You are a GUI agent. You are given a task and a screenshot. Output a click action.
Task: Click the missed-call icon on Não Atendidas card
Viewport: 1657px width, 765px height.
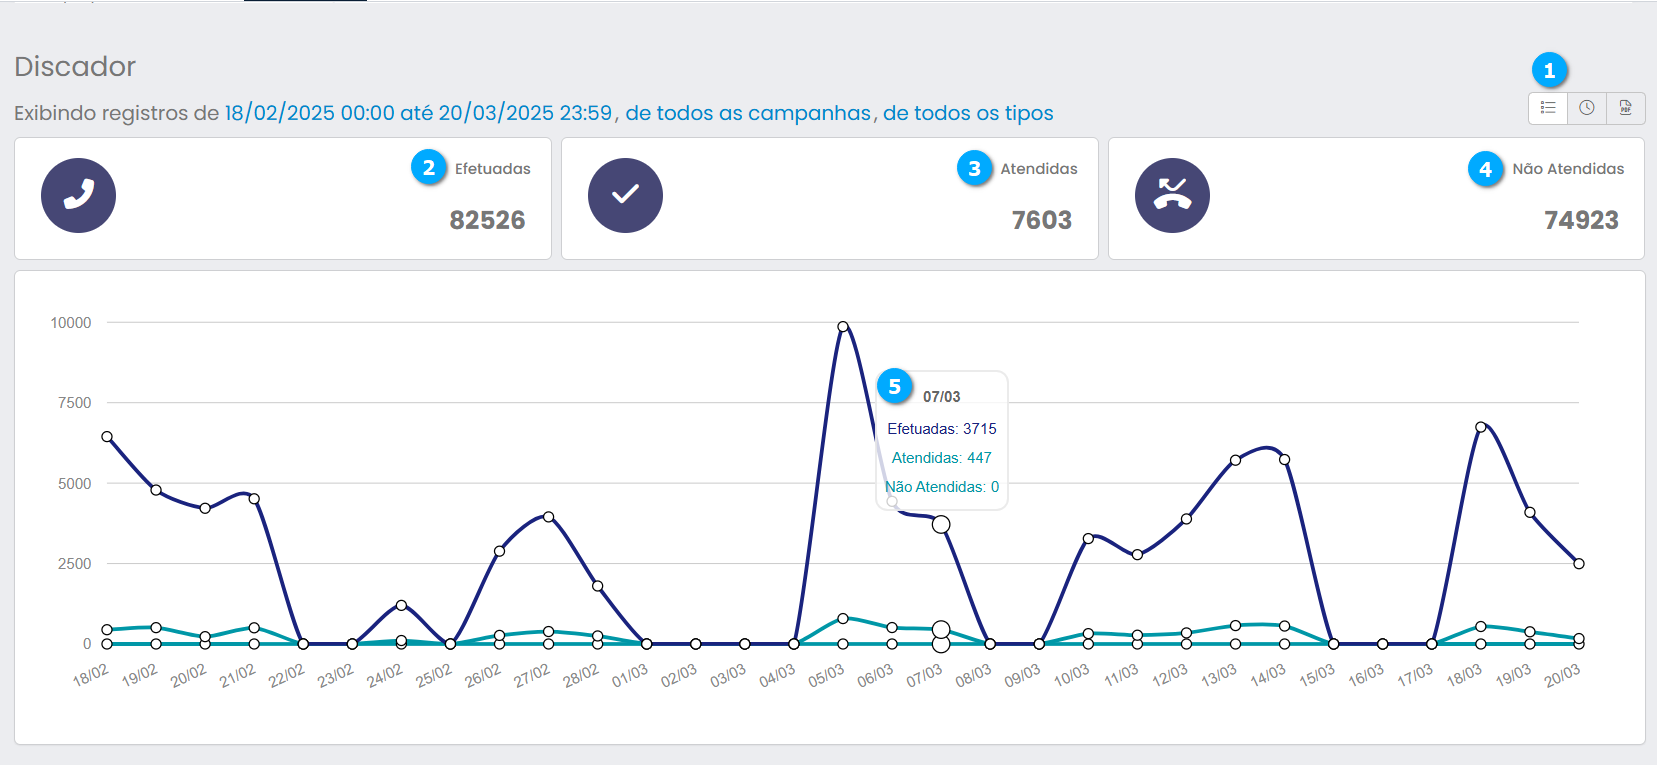point(1172,195)
